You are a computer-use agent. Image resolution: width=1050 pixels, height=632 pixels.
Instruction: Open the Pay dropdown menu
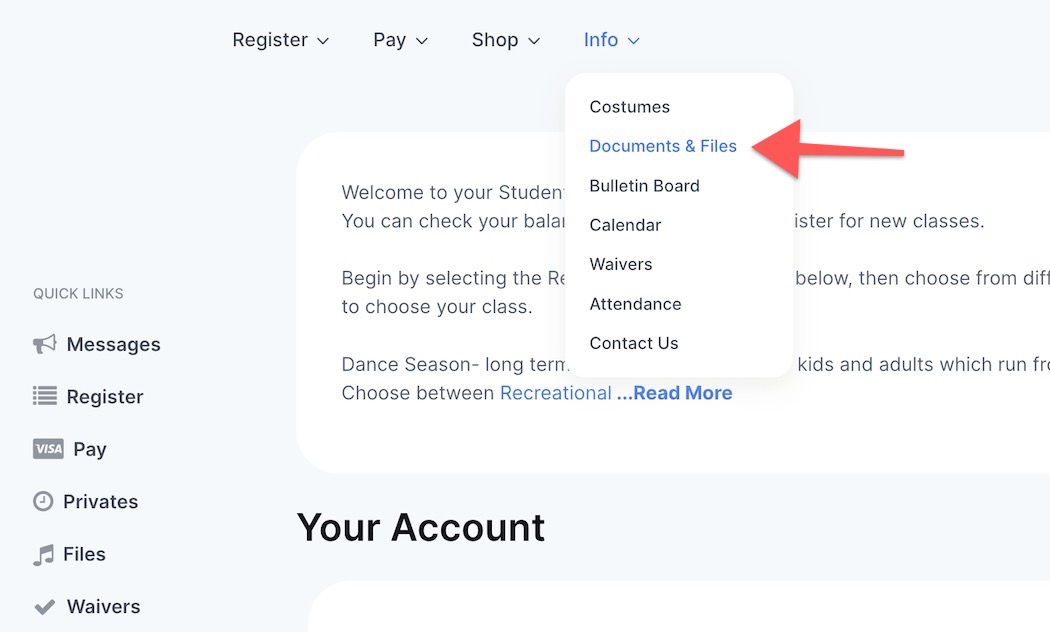click(x=400, y=40)
